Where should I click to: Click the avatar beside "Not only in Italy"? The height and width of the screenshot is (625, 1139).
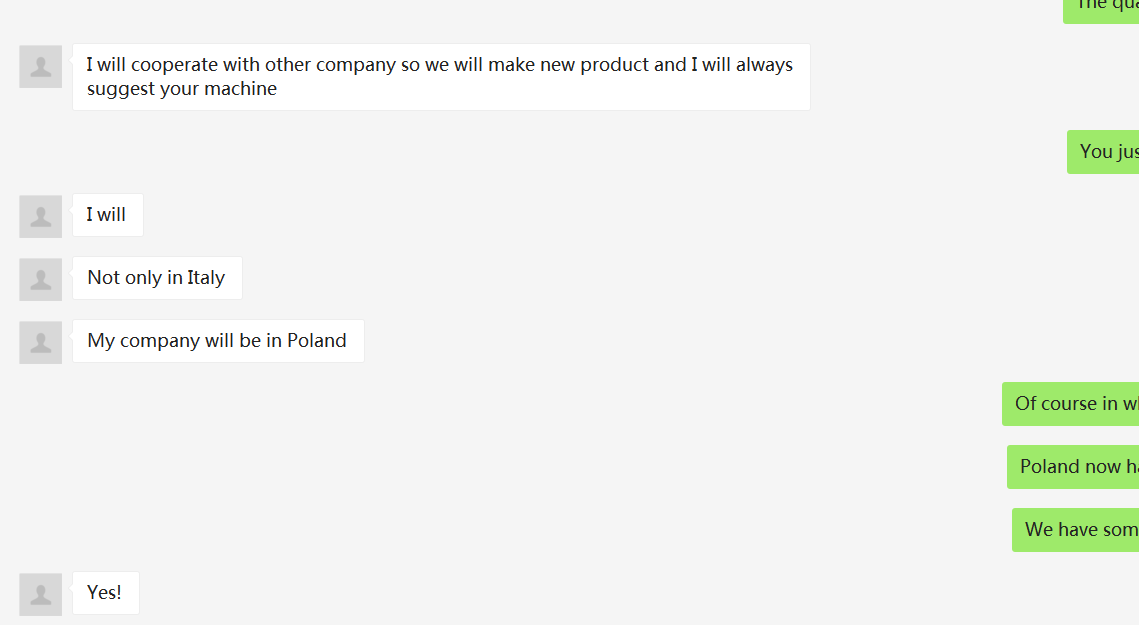point(41,280)
